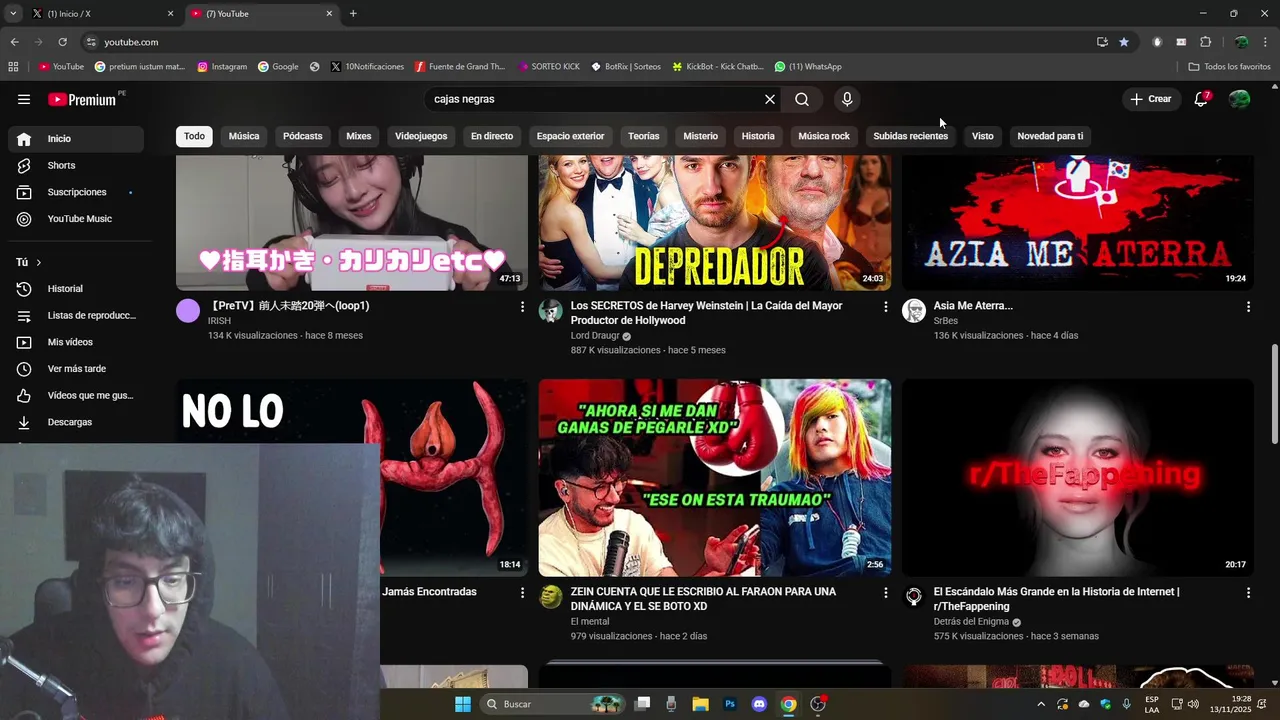The image size is (1280, 720).
Task: Open Listas de reproducción in the sidebar
Action: pyautogui.click(x=76, y=315)
